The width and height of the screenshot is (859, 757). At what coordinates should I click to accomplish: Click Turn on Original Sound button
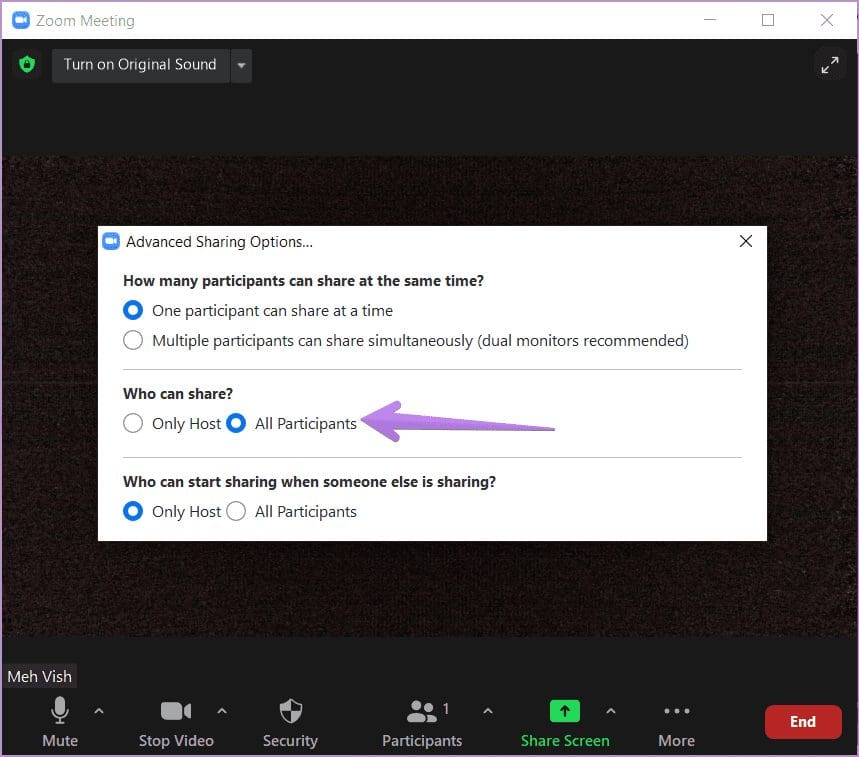(x=140, y=65)
